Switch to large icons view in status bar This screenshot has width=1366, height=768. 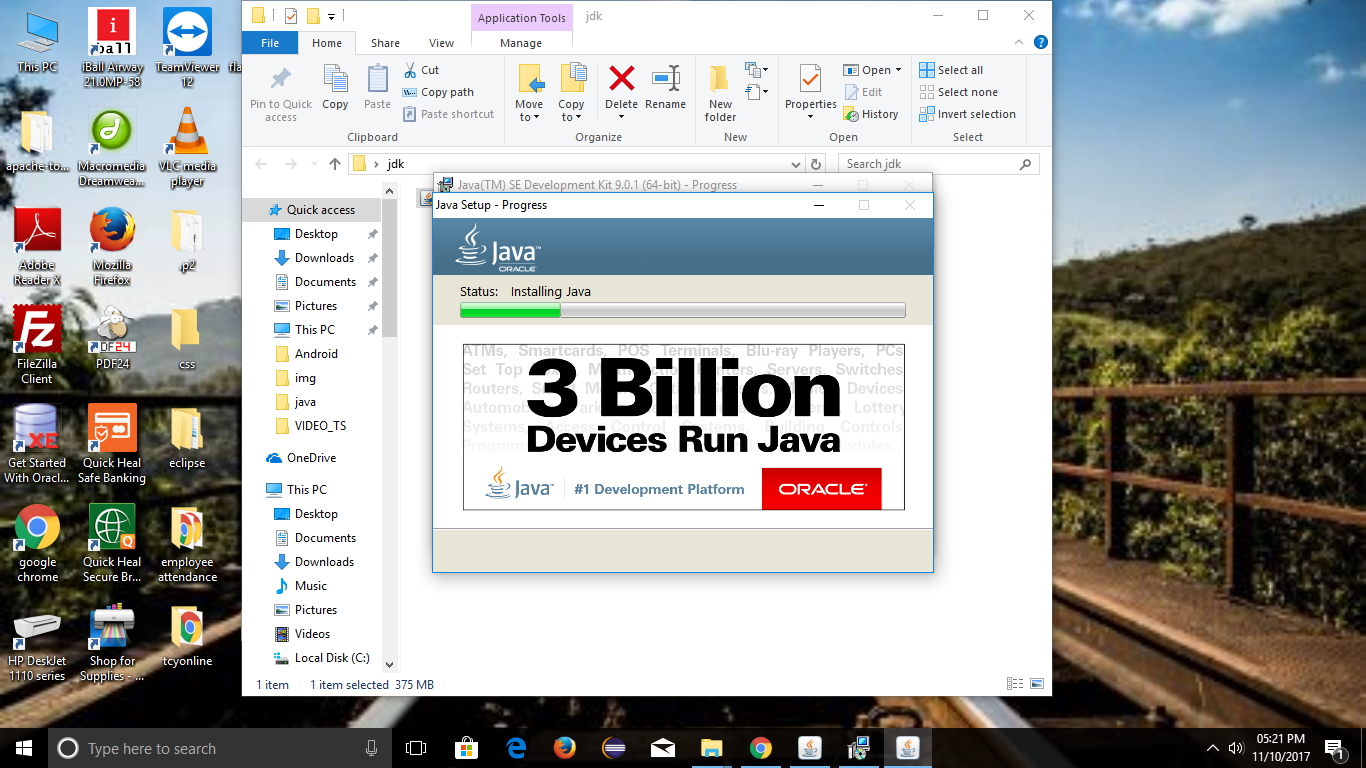pos(1036,685)
